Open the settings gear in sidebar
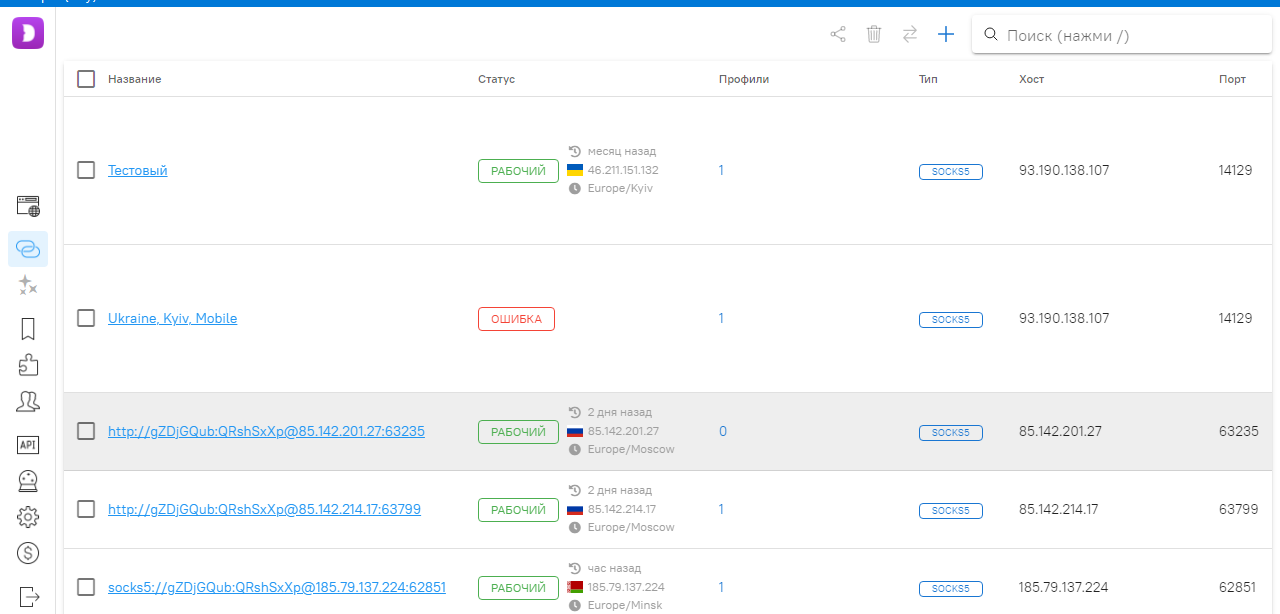1280x614 pixels. pos(28,517)
